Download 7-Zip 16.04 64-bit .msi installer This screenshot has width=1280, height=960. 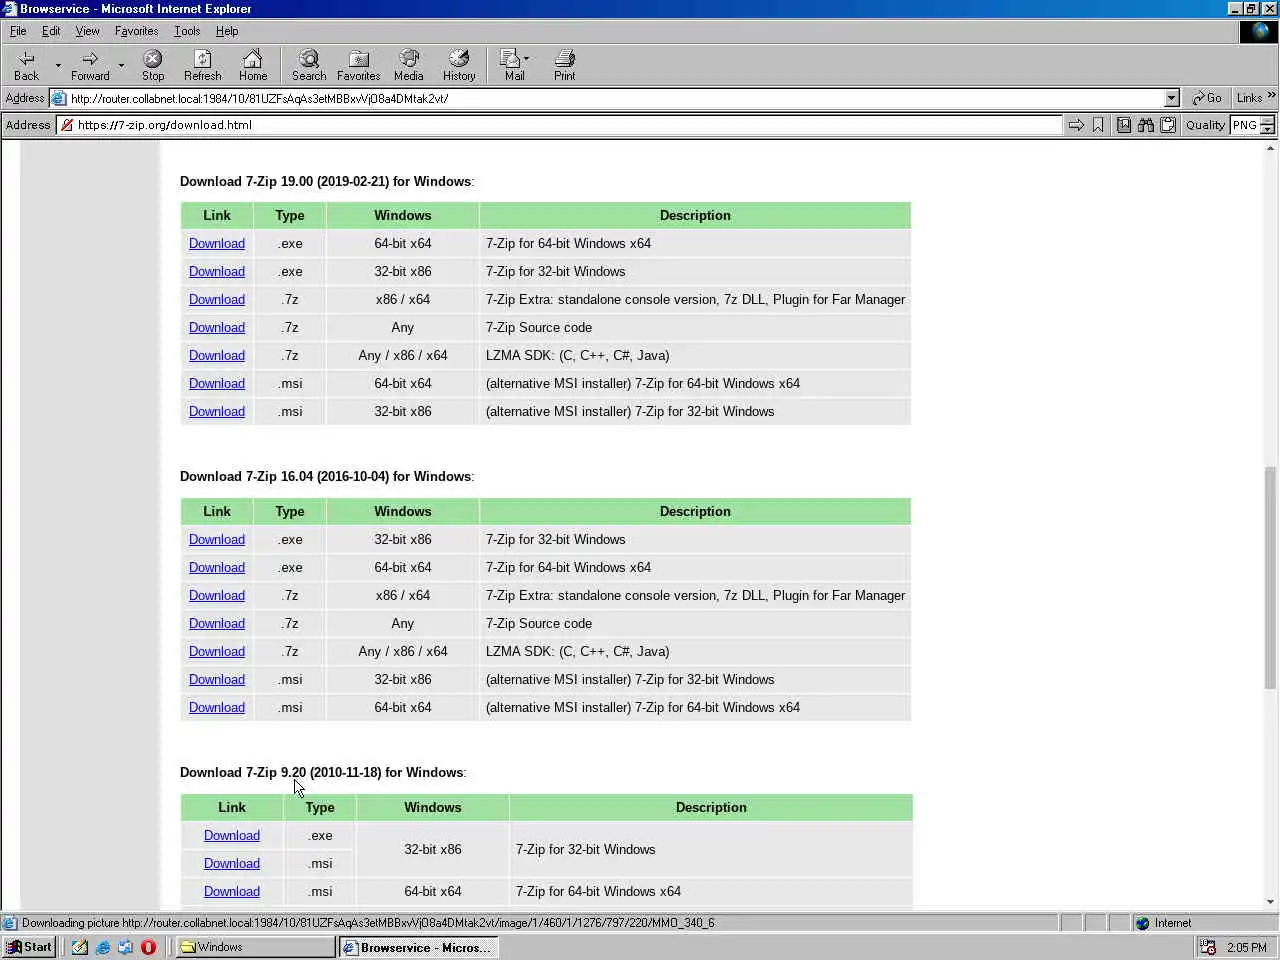[x=217, y=707]
